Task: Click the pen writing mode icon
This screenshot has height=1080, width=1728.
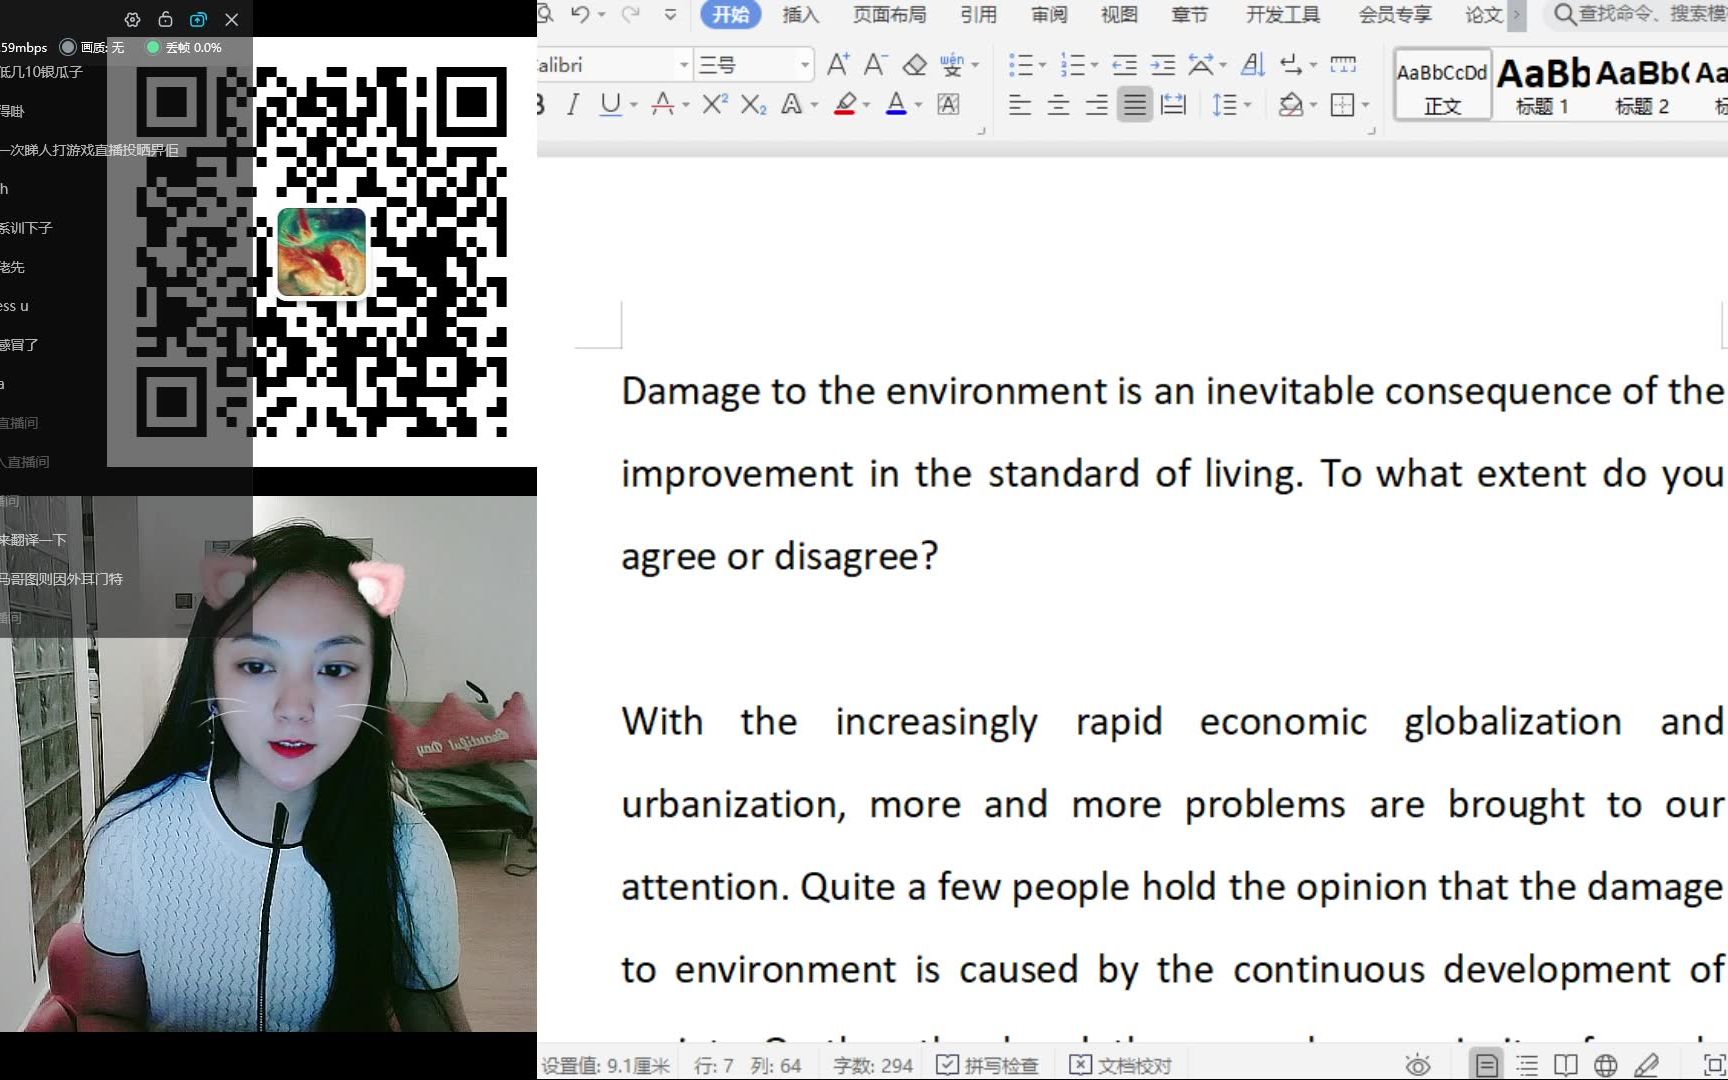Action: 1647,1065
